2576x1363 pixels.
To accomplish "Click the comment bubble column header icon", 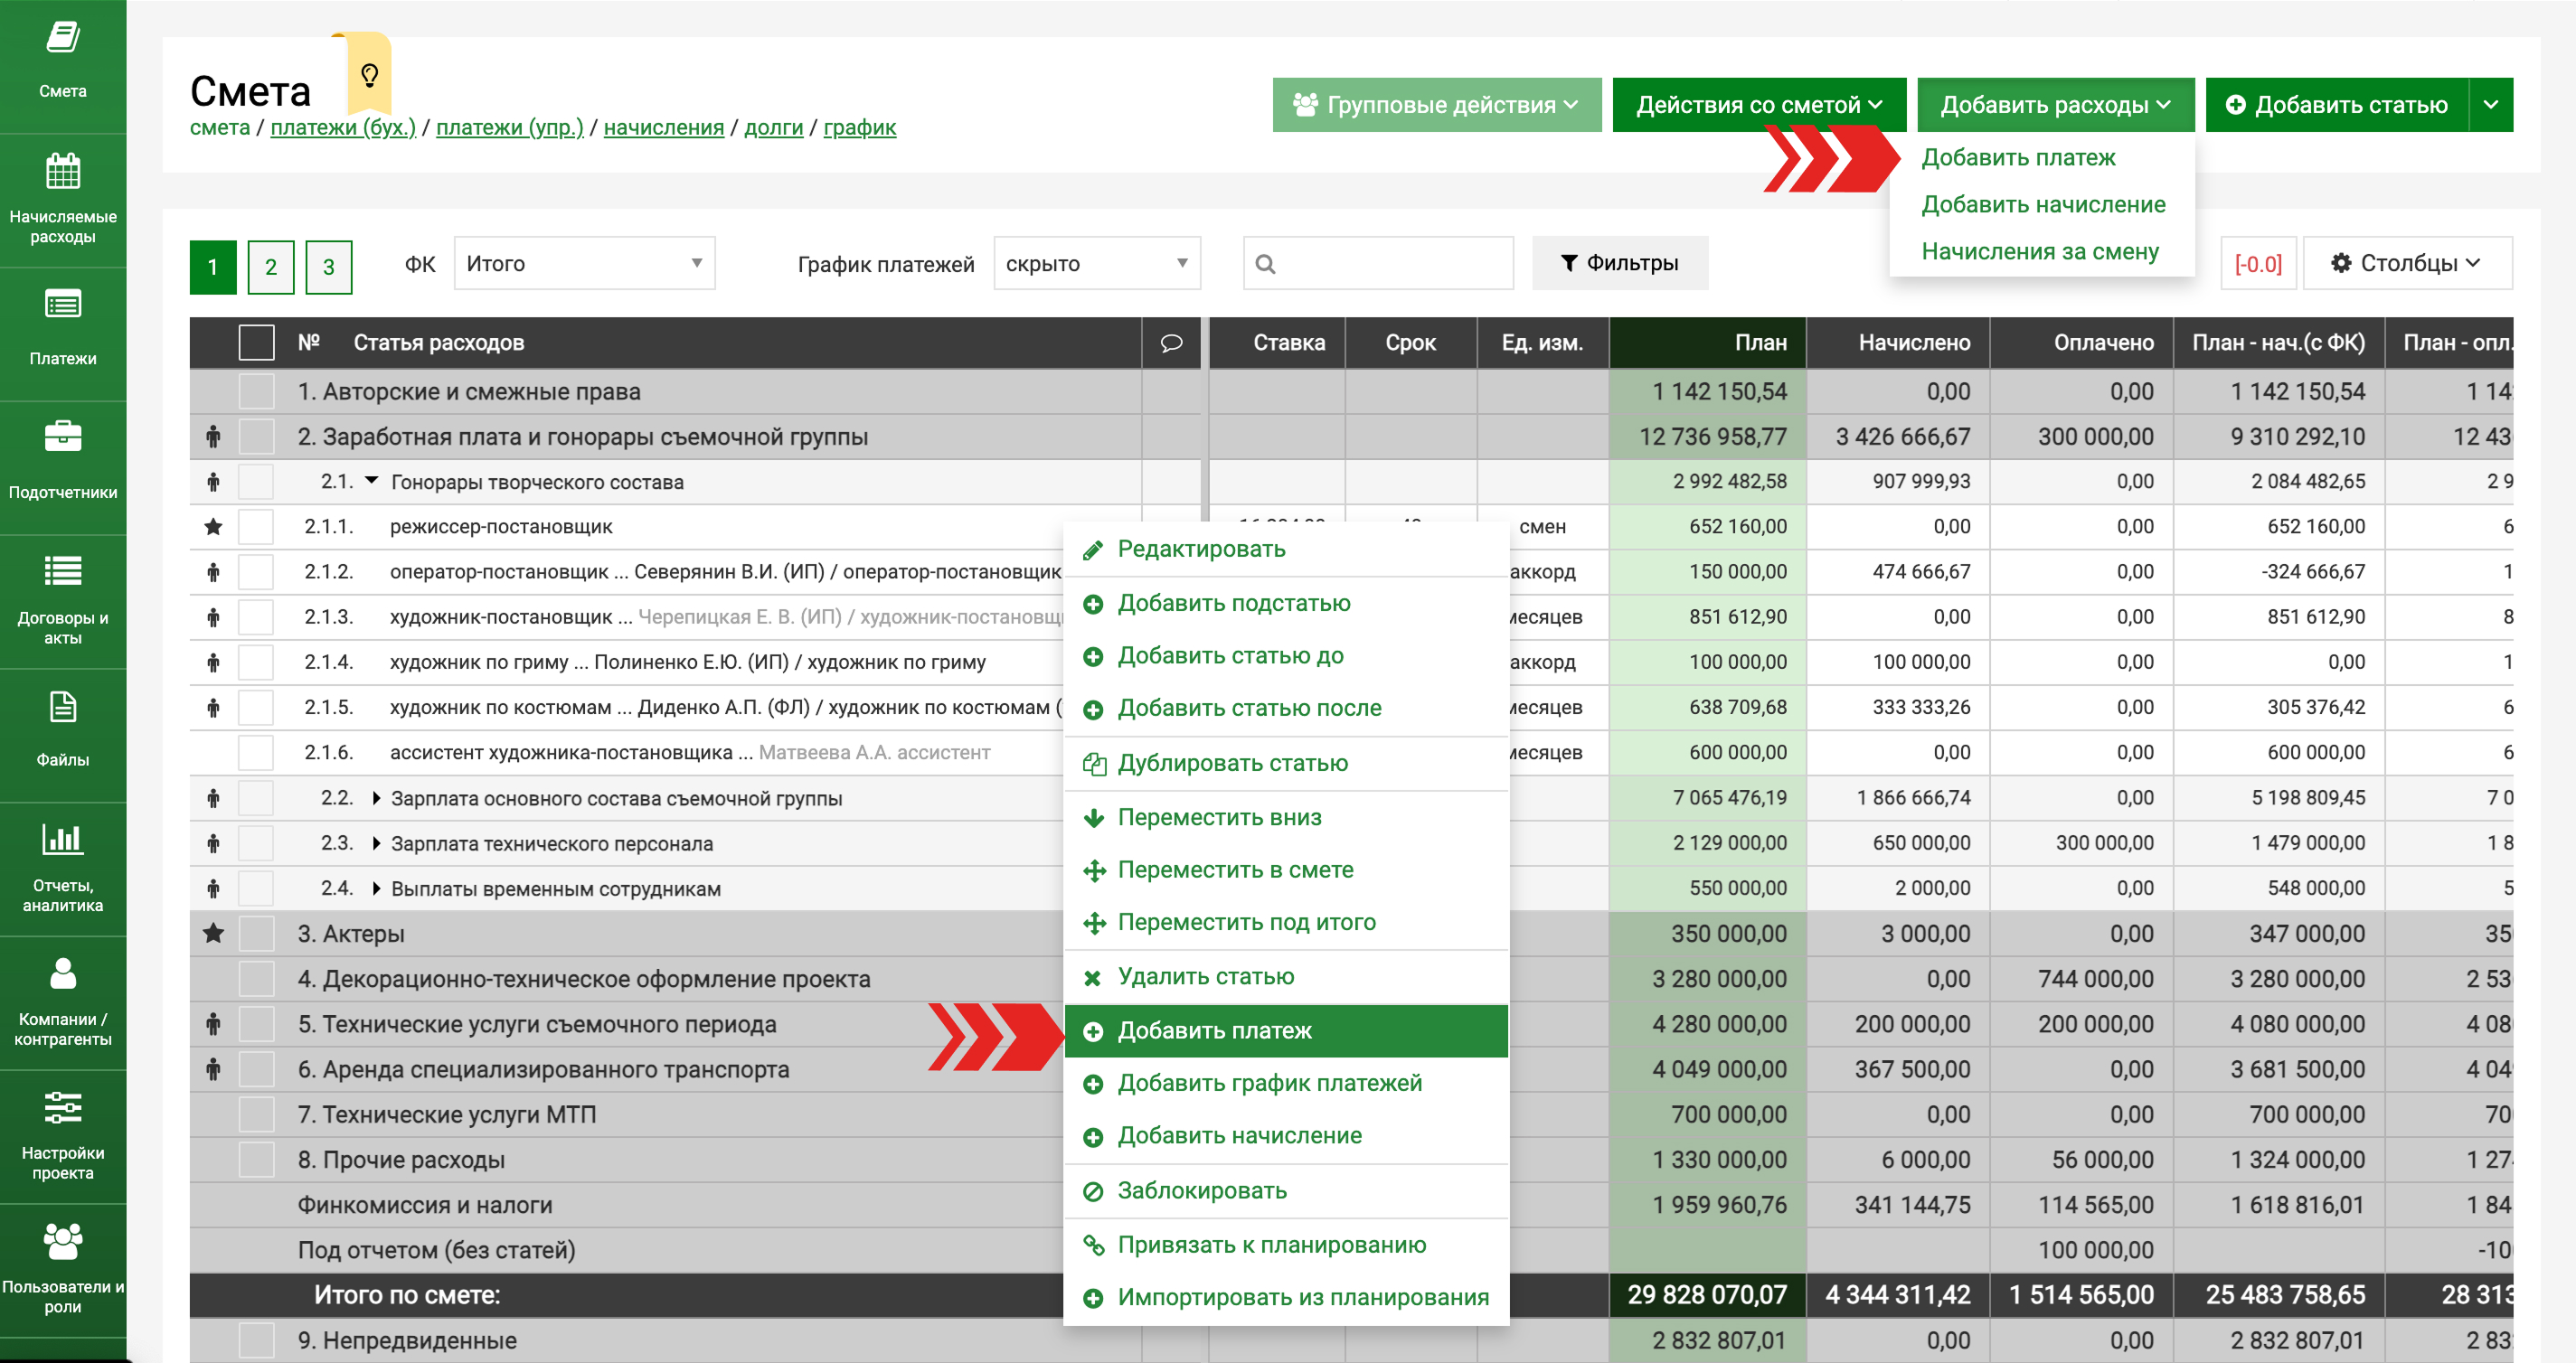I will click(1171, 343).
